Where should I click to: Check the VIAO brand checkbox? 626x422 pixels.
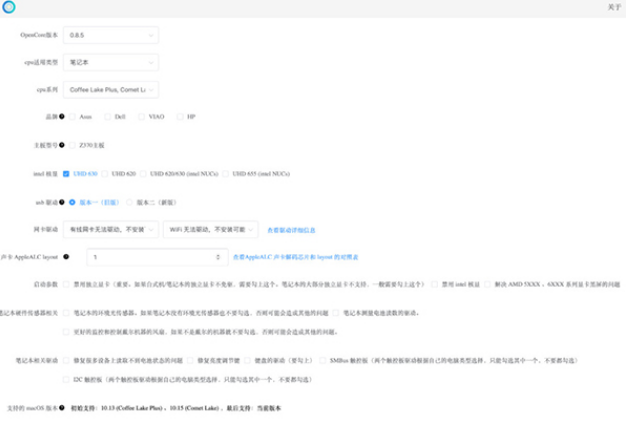(x=141, y=117)
